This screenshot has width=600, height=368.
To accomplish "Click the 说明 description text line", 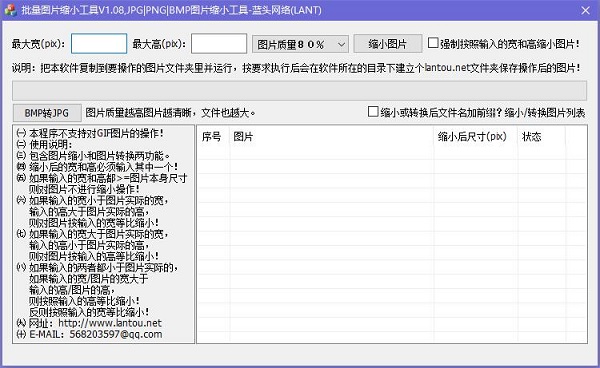I will pos(296,68).
